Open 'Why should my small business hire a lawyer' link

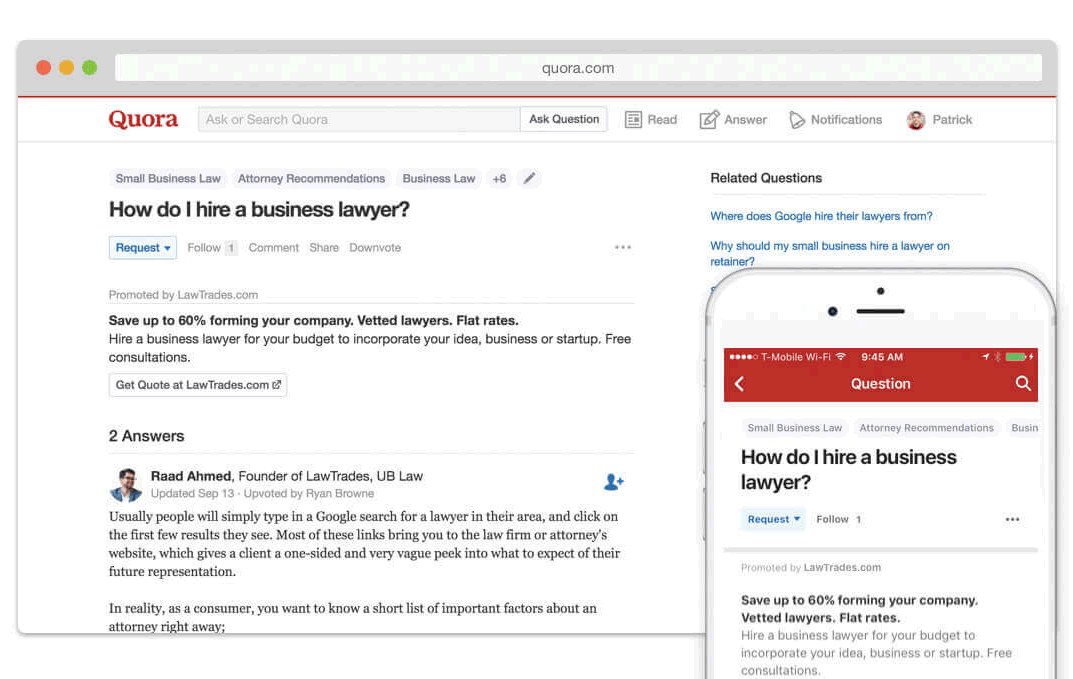click(829, 253)
